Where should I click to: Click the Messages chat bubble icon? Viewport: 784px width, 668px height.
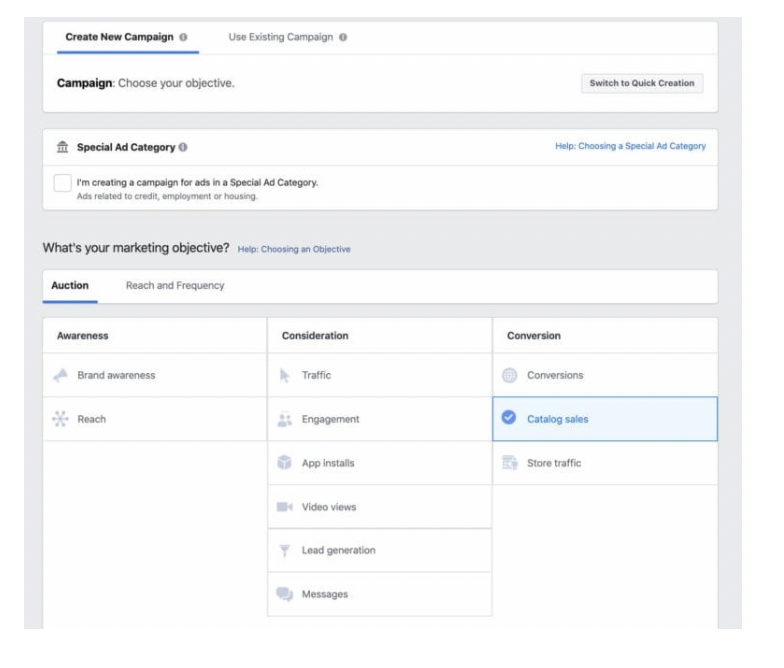click(x=284, y=595)
